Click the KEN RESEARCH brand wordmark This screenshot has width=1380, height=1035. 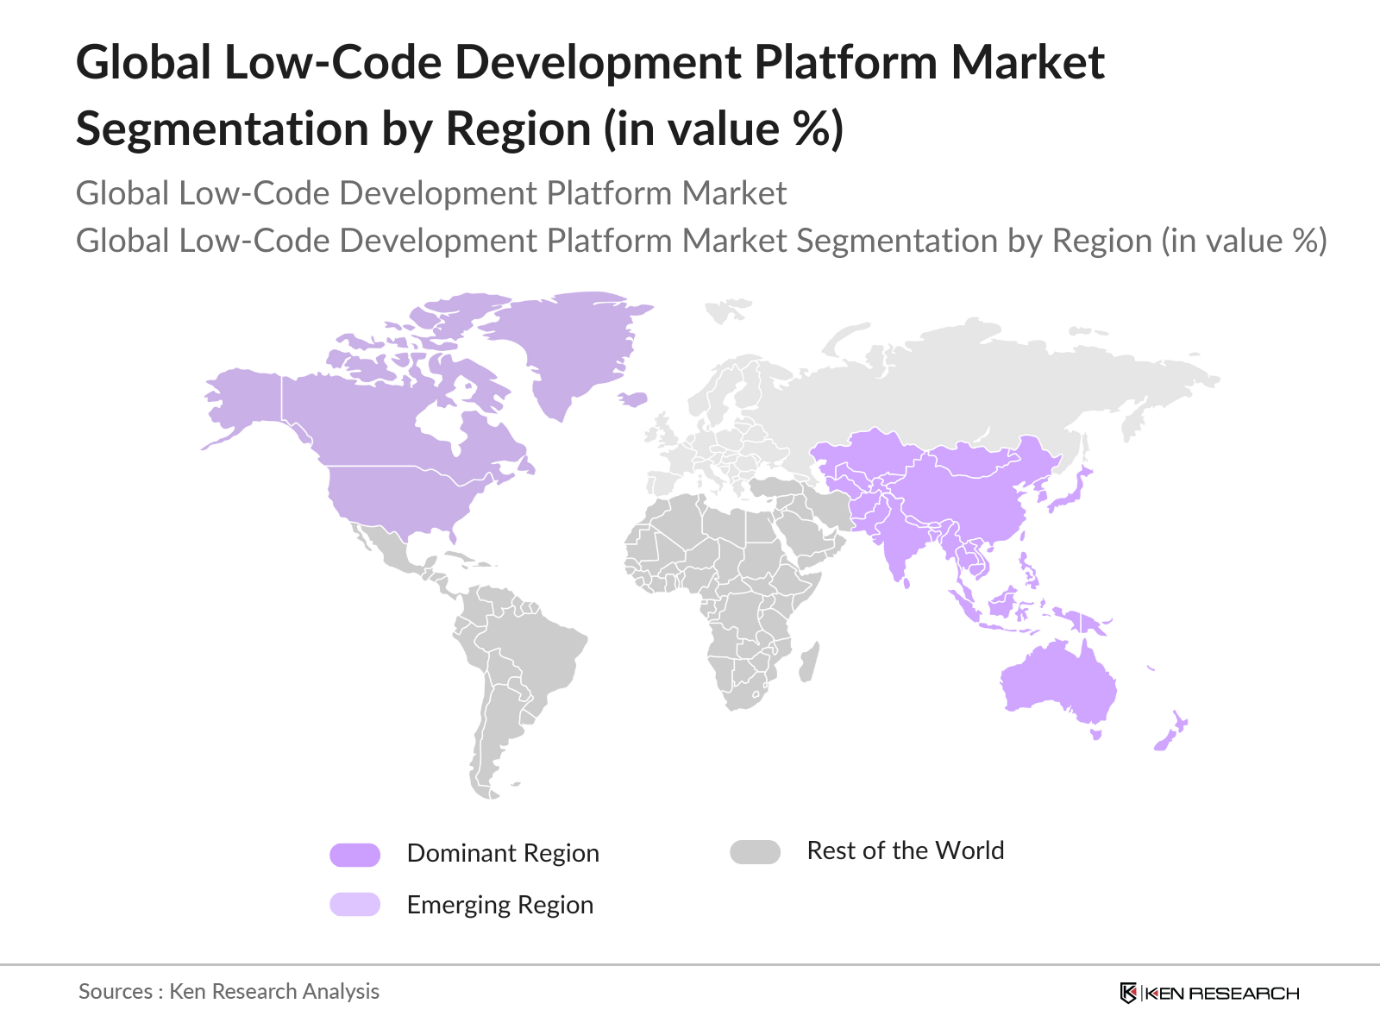[x=1222, y=993]
